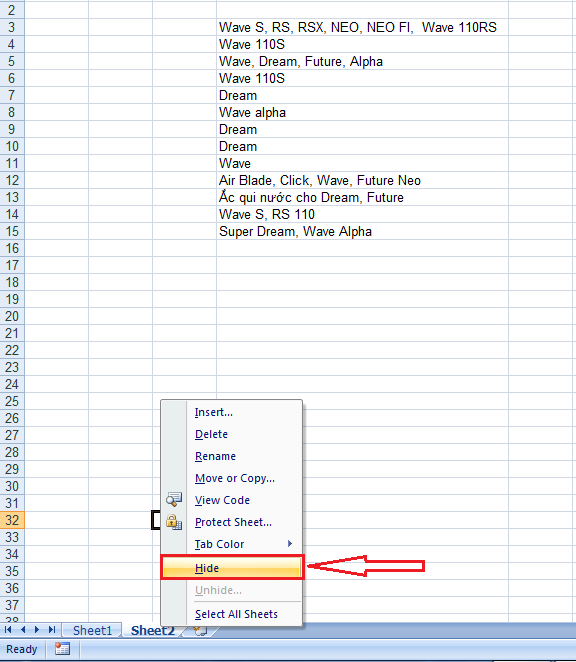Select row header 20

point(12,316)
